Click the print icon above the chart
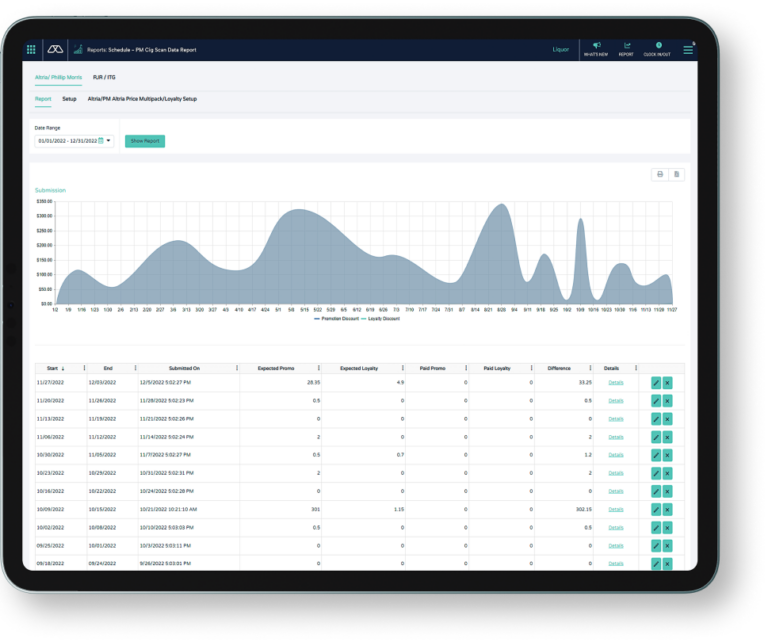Image resolution: width=768 pixels, height=642 pixels. [660, 174]
